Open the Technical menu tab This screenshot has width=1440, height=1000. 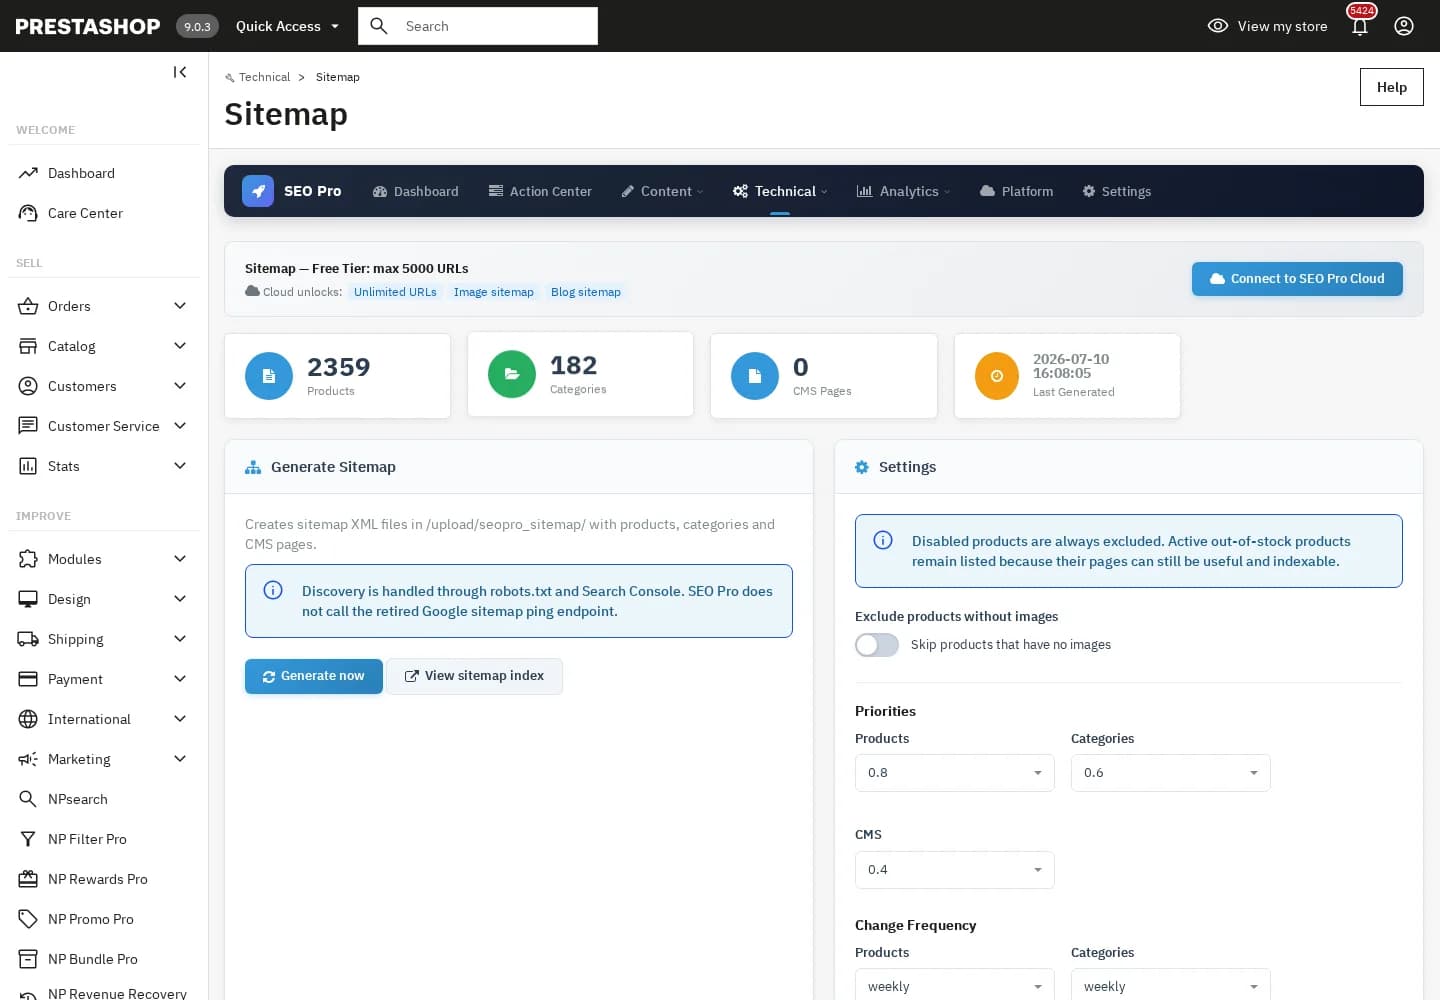[x=780, y=191]
